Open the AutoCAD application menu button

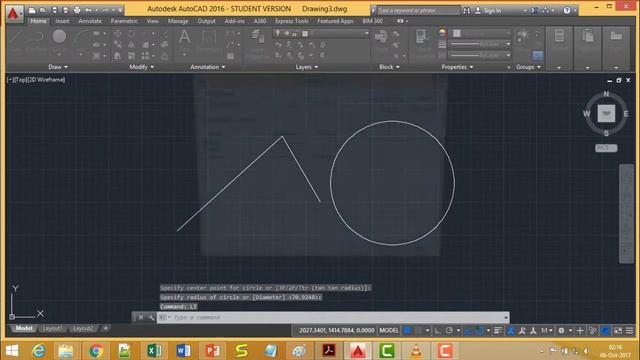coord(14,14)
